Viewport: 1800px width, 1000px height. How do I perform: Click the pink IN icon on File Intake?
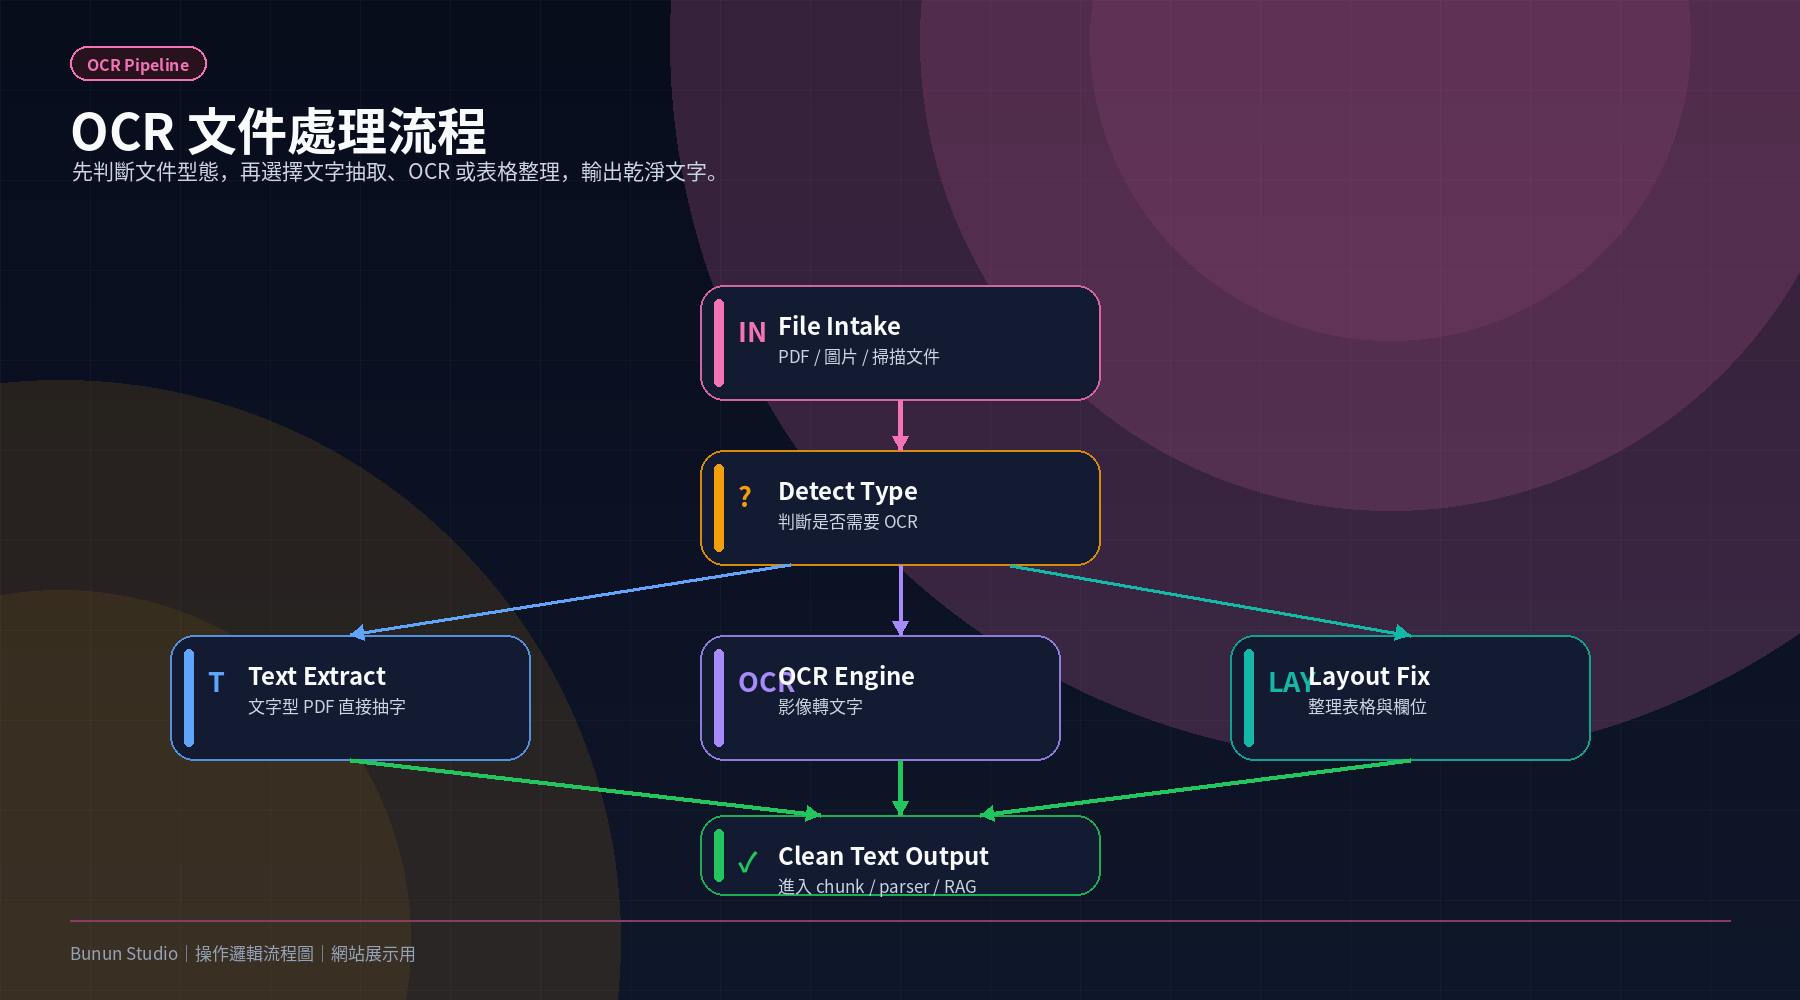click(752, 332)
